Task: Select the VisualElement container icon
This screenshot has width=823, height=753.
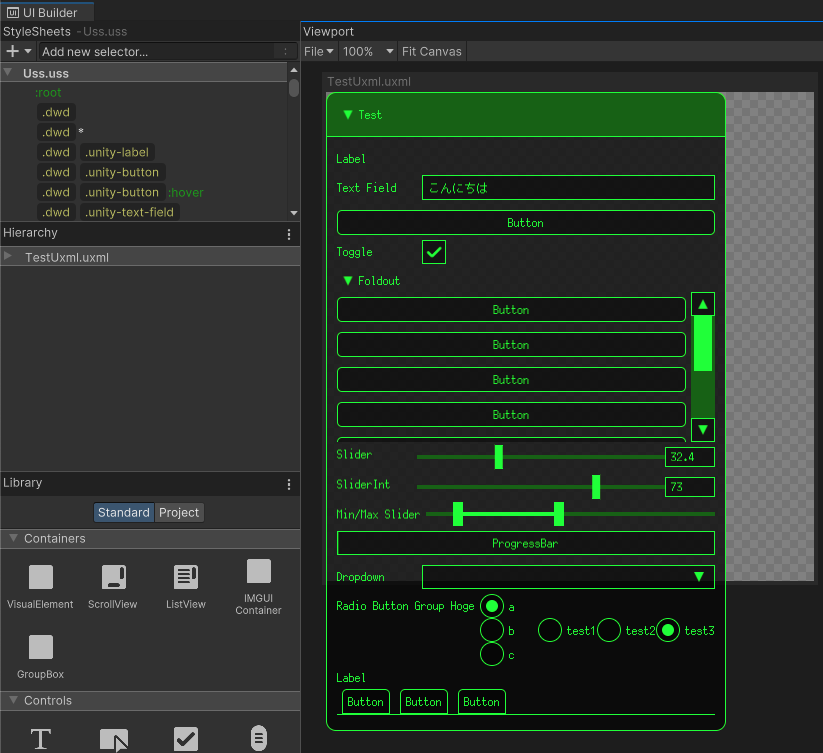Action: 40,578
